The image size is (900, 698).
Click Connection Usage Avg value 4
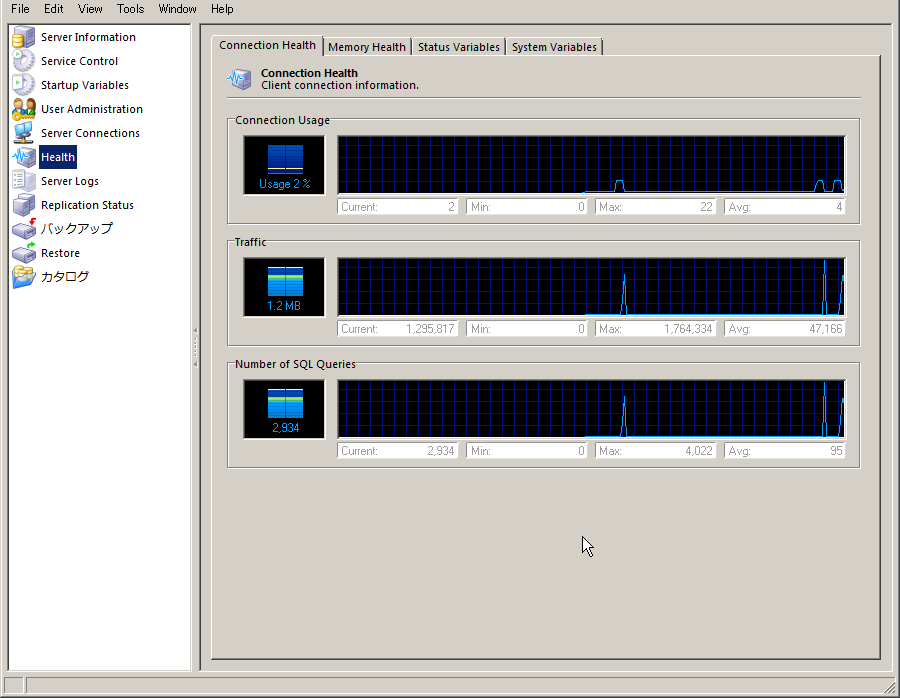(x=785, y=207)
